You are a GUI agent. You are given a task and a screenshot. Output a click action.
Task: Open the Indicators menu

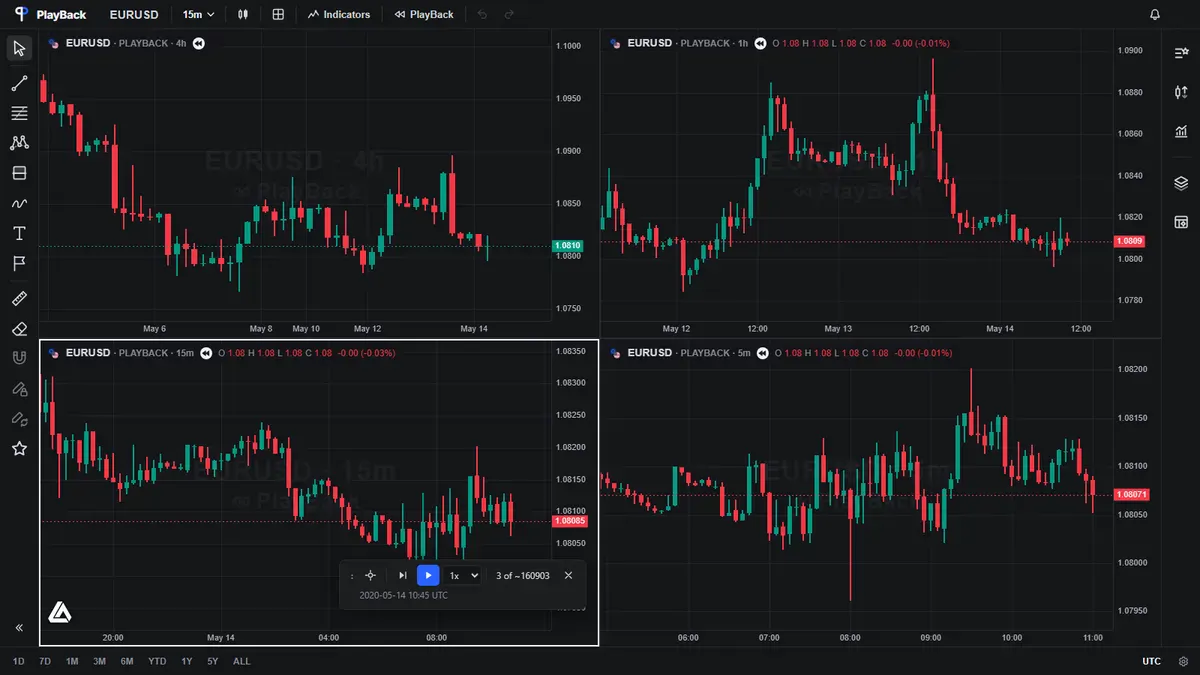point(339,14)
